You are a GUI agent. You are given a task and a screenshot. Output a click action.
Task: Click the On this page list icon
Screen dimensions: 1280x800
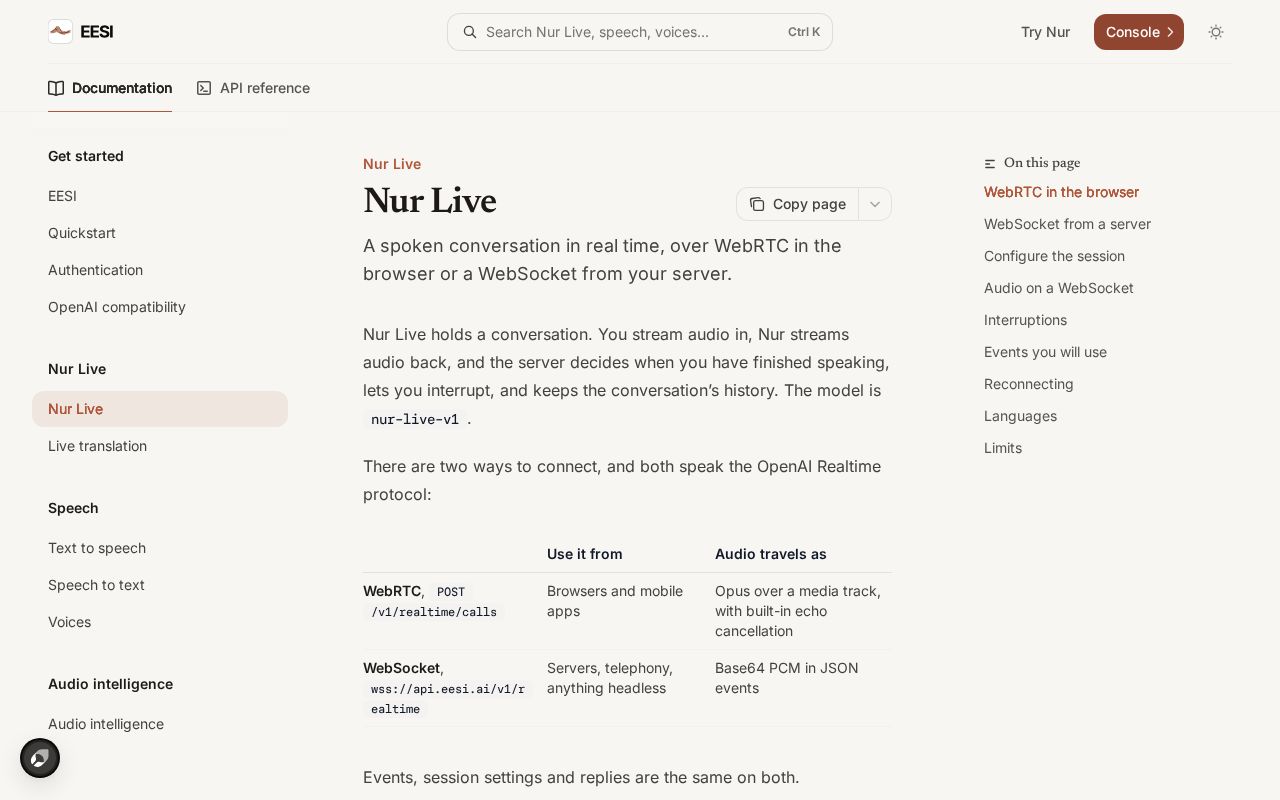(x=990, y=163)
